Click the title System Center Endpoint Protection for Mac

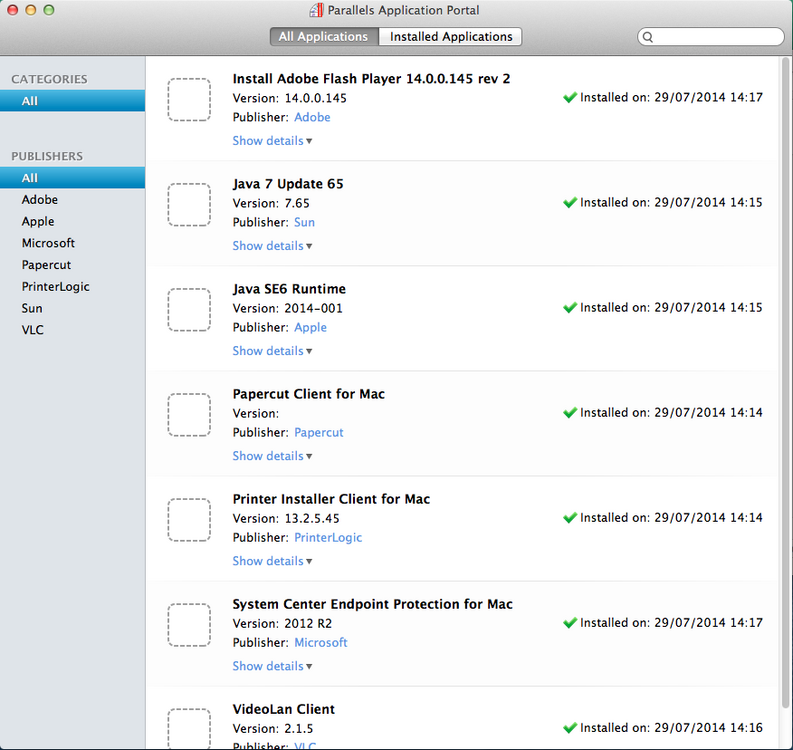click(373, 604)
